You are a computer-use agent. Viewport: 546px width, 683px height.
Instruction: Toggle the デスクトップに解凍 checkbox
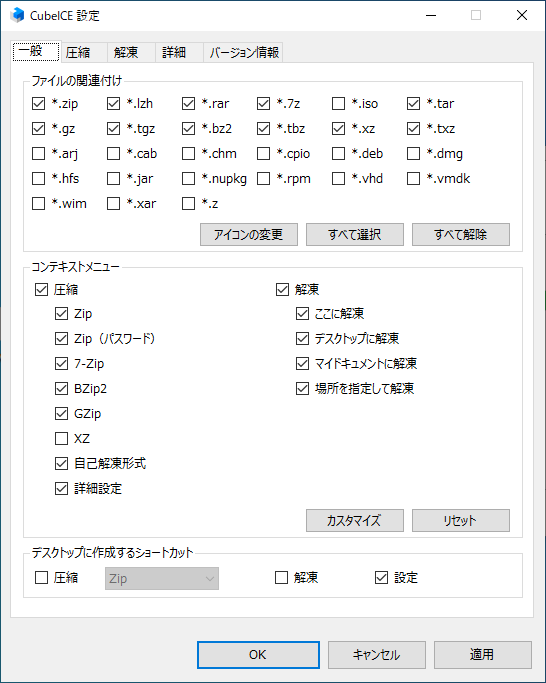[x=302, y=338]
